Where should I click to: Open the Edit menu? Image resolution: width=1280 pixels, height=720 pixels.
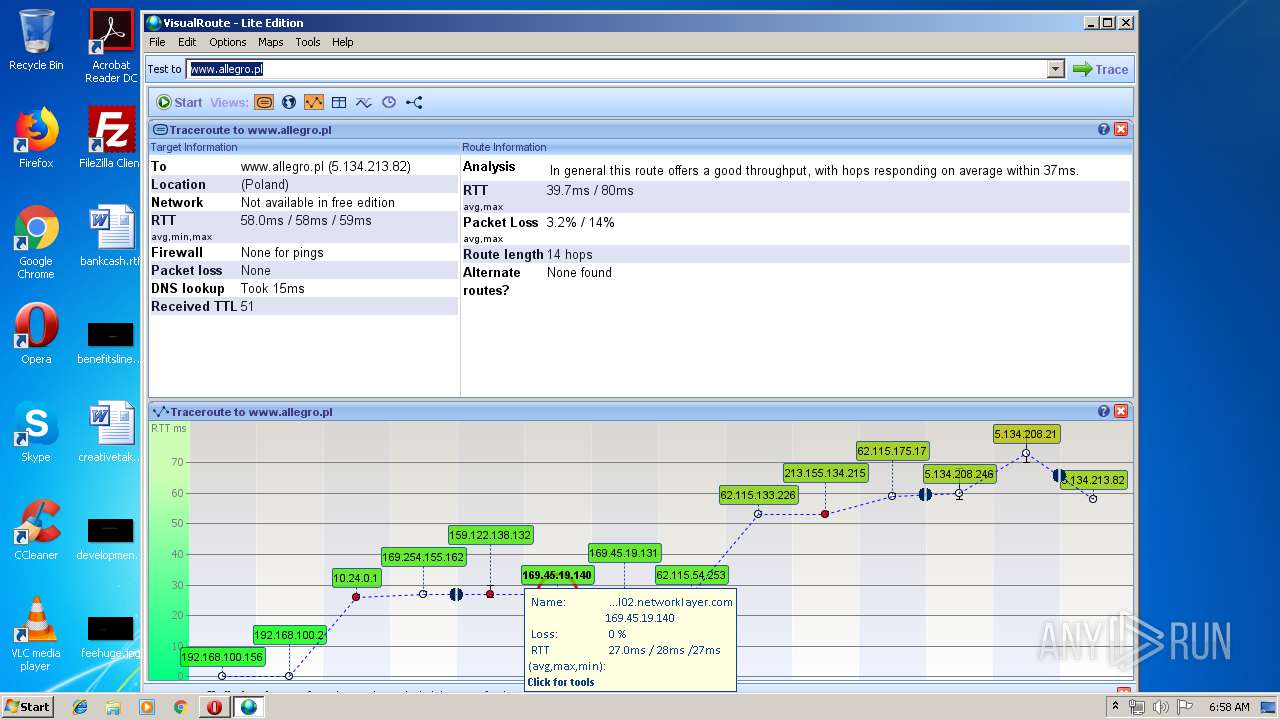pyautogui.click(x=187, y=42)
